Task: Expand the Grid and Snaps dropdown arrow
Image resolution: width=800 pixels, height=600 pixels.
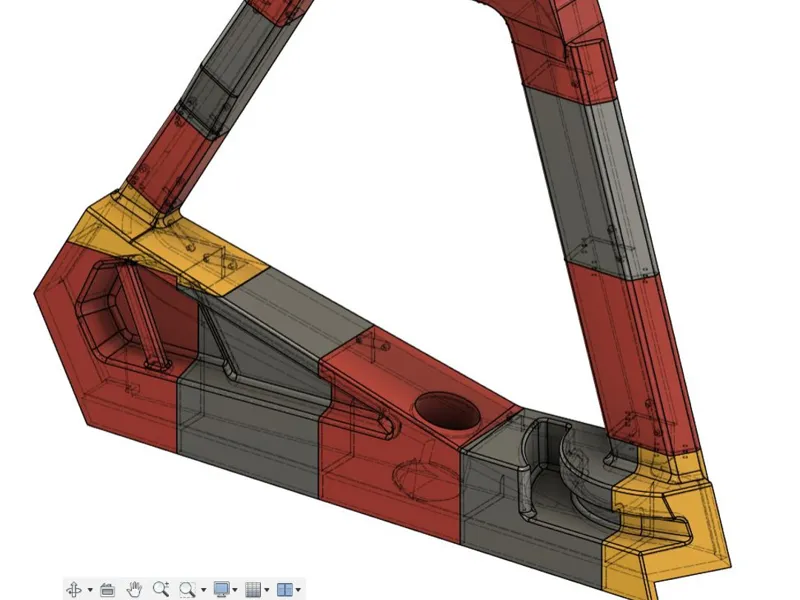Action: coord(266,590)
